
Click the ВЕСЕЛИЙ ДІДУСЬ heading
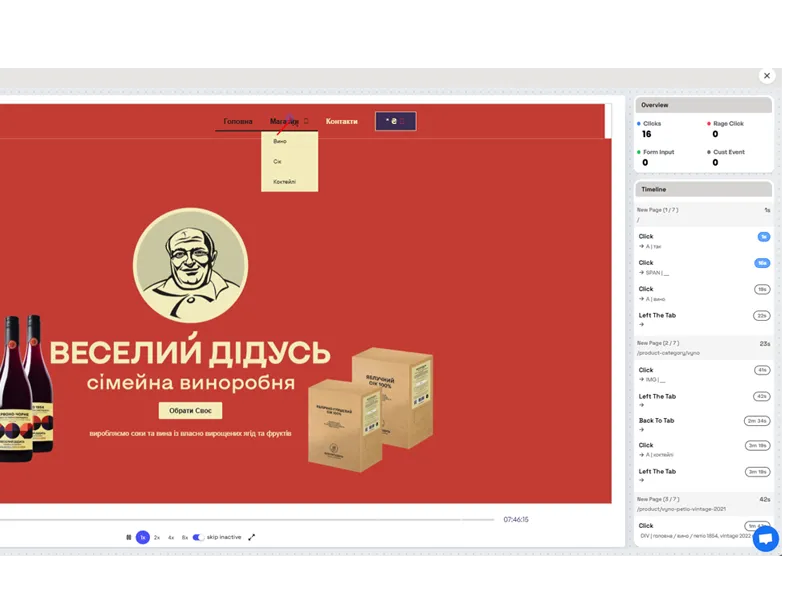pos(190,351)
